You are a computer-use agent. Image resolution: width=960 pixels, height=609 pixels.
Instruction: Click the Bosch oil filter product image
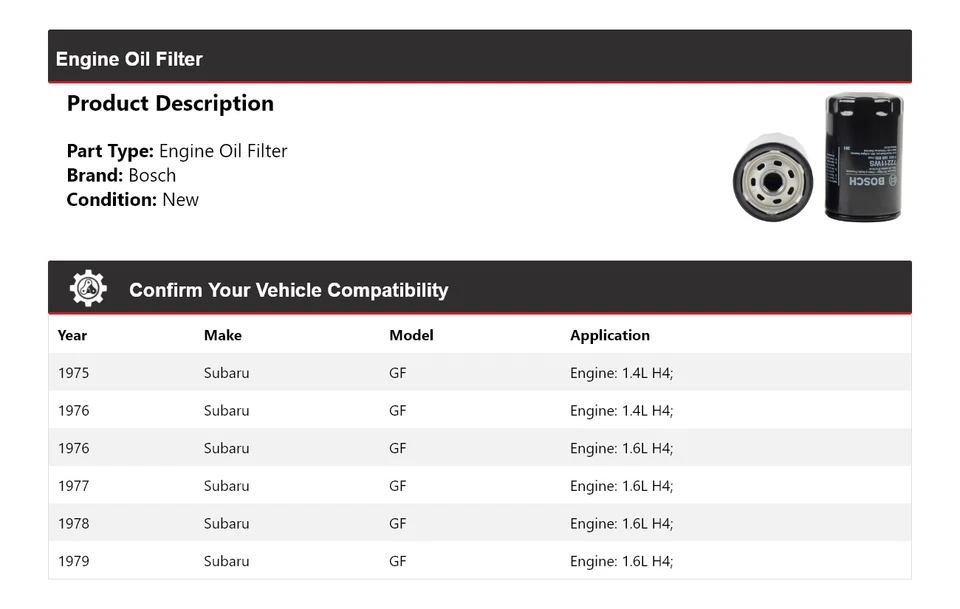[818, 158]
